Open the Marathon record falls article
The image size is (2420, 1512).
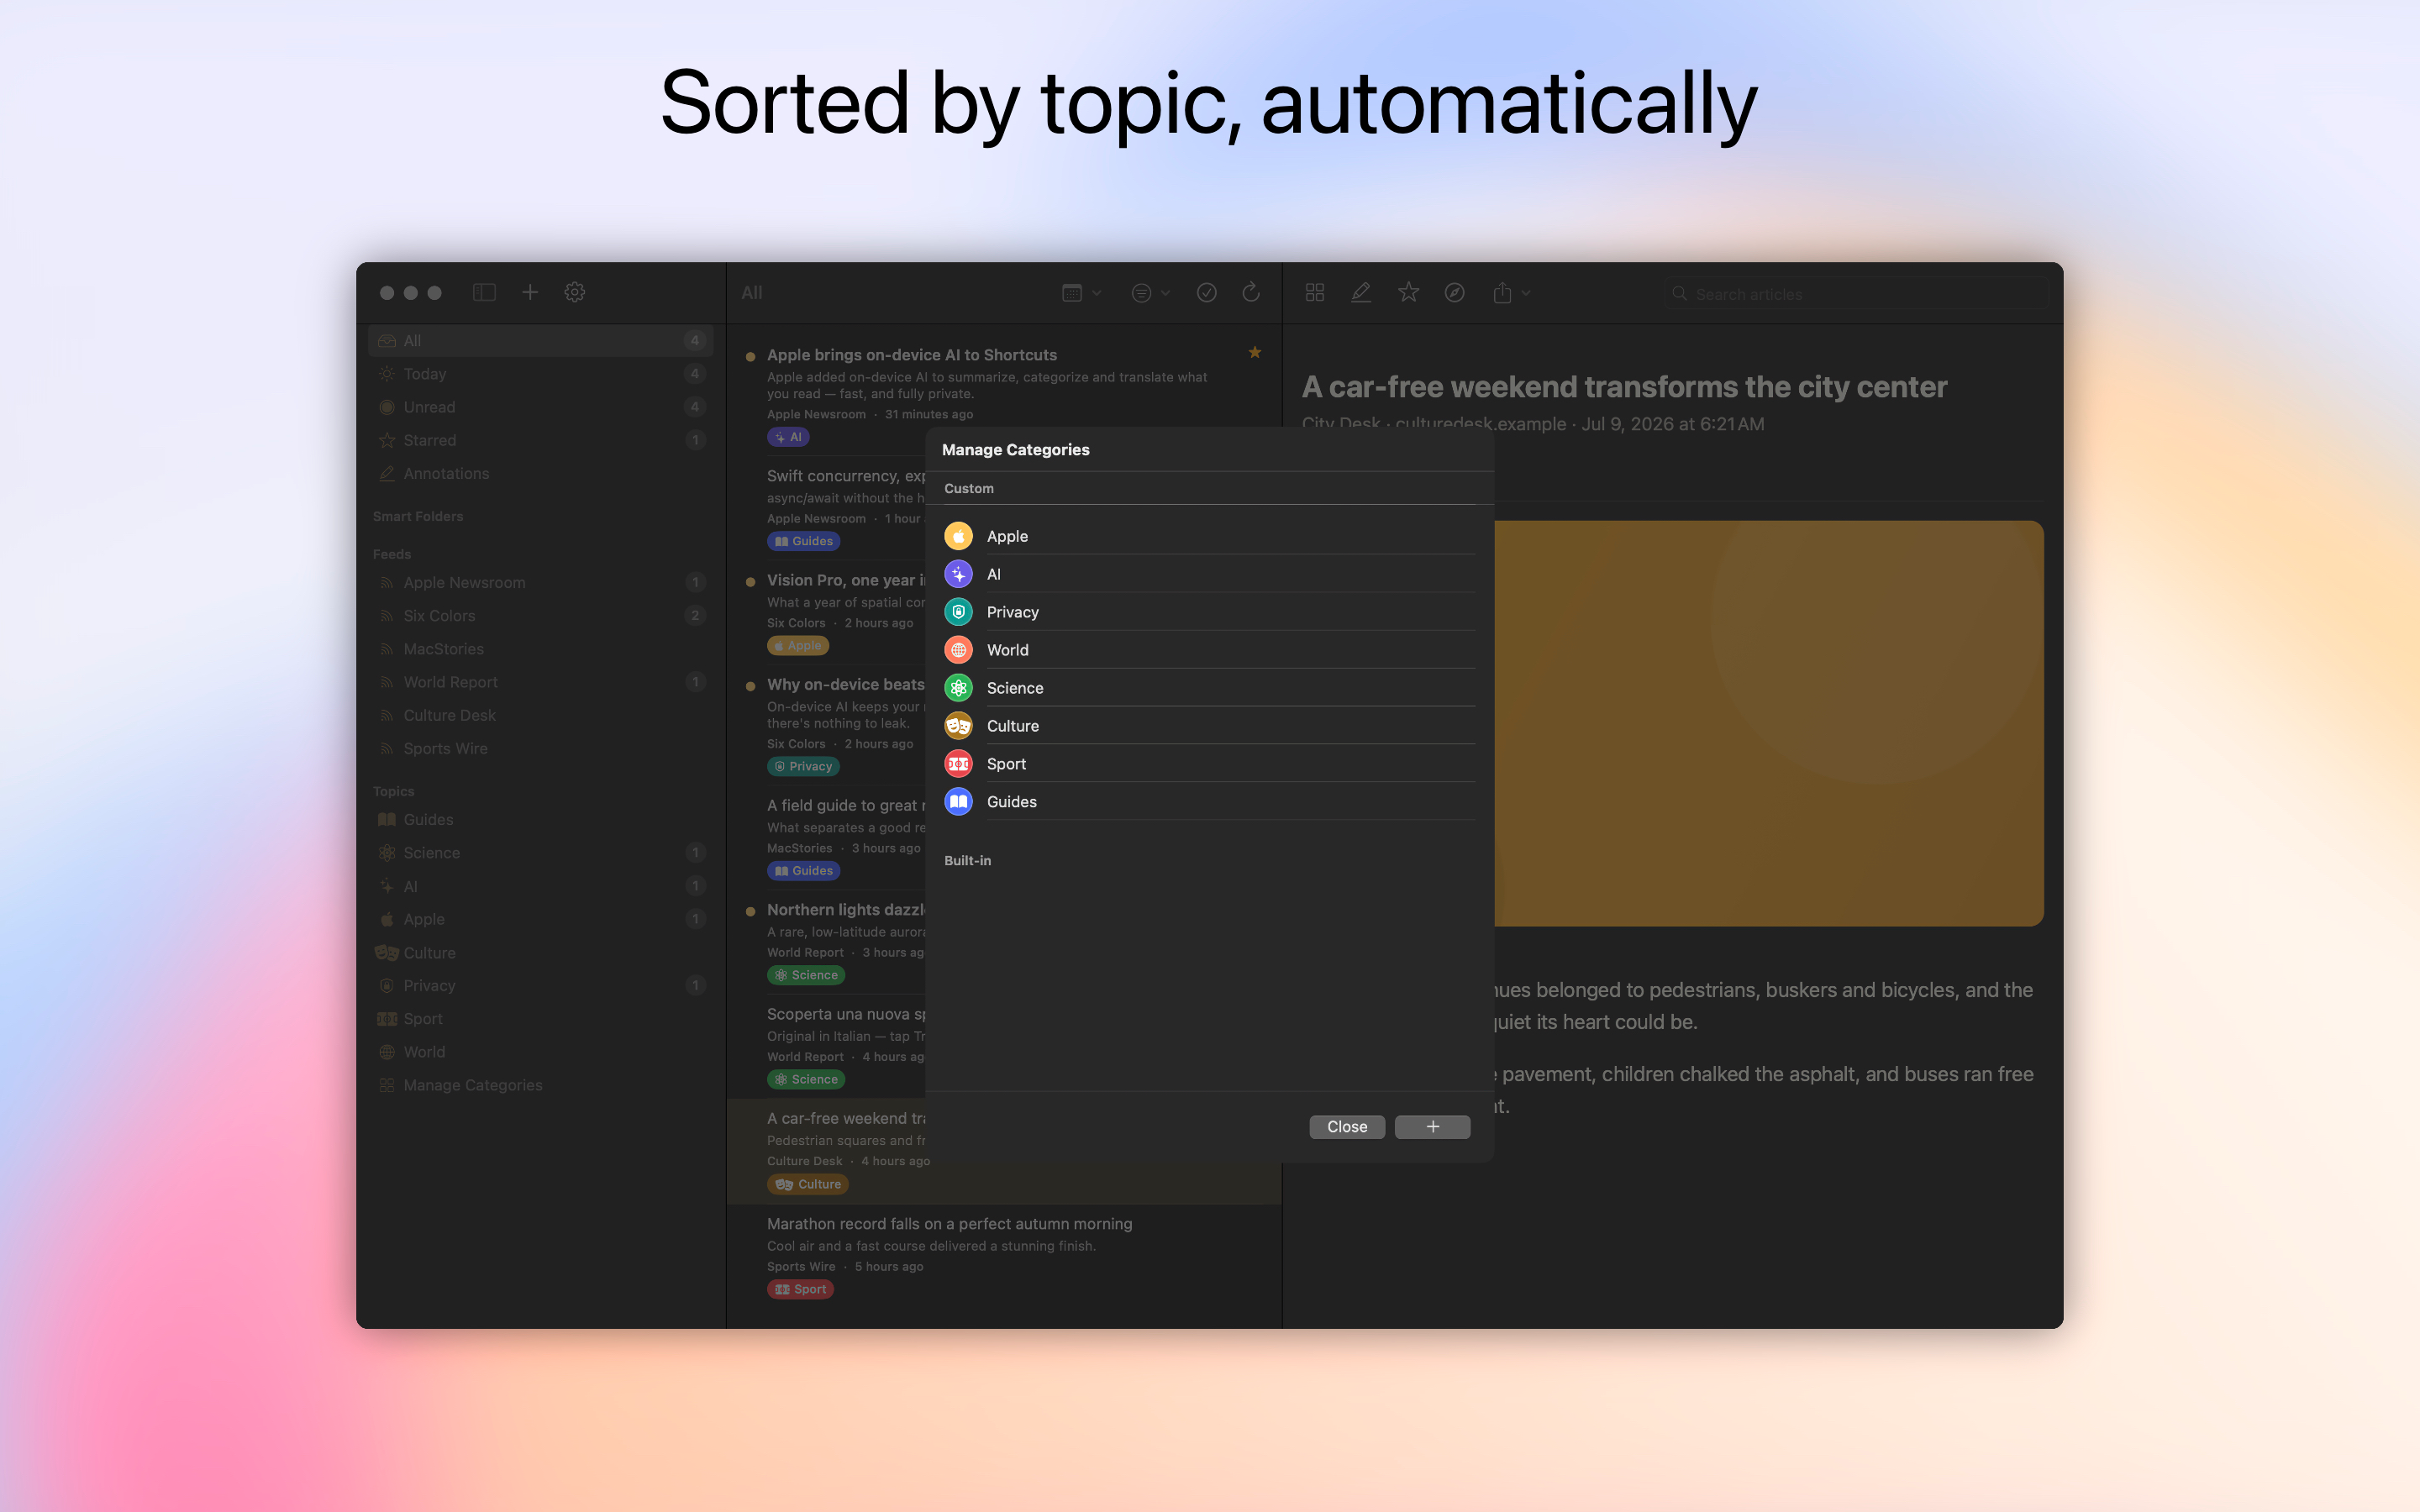click(x=1004, y=1256)
